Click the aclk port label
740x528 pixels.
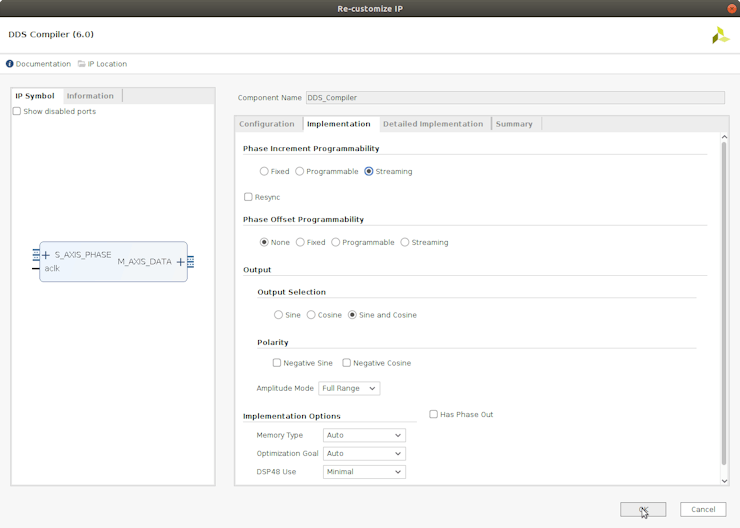(52, 268)
